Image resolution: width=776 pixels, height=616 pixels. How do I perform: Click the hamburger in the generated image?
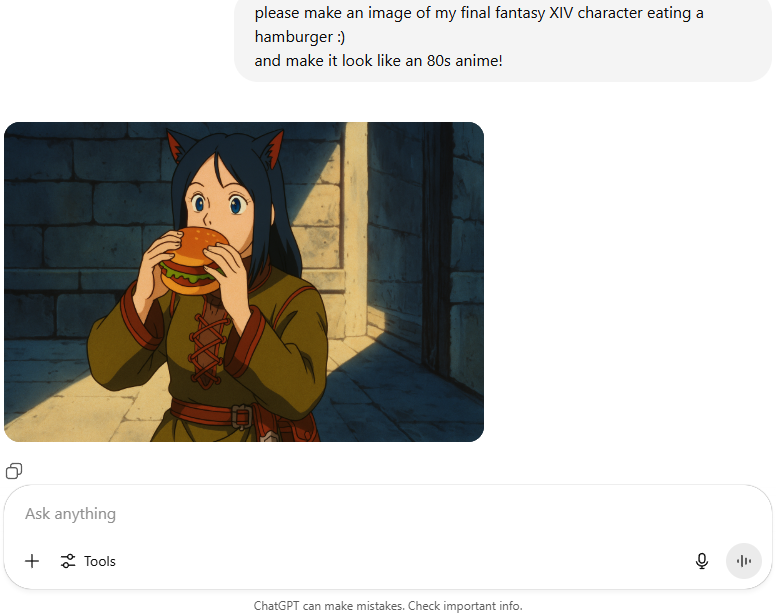coord(194,260)
